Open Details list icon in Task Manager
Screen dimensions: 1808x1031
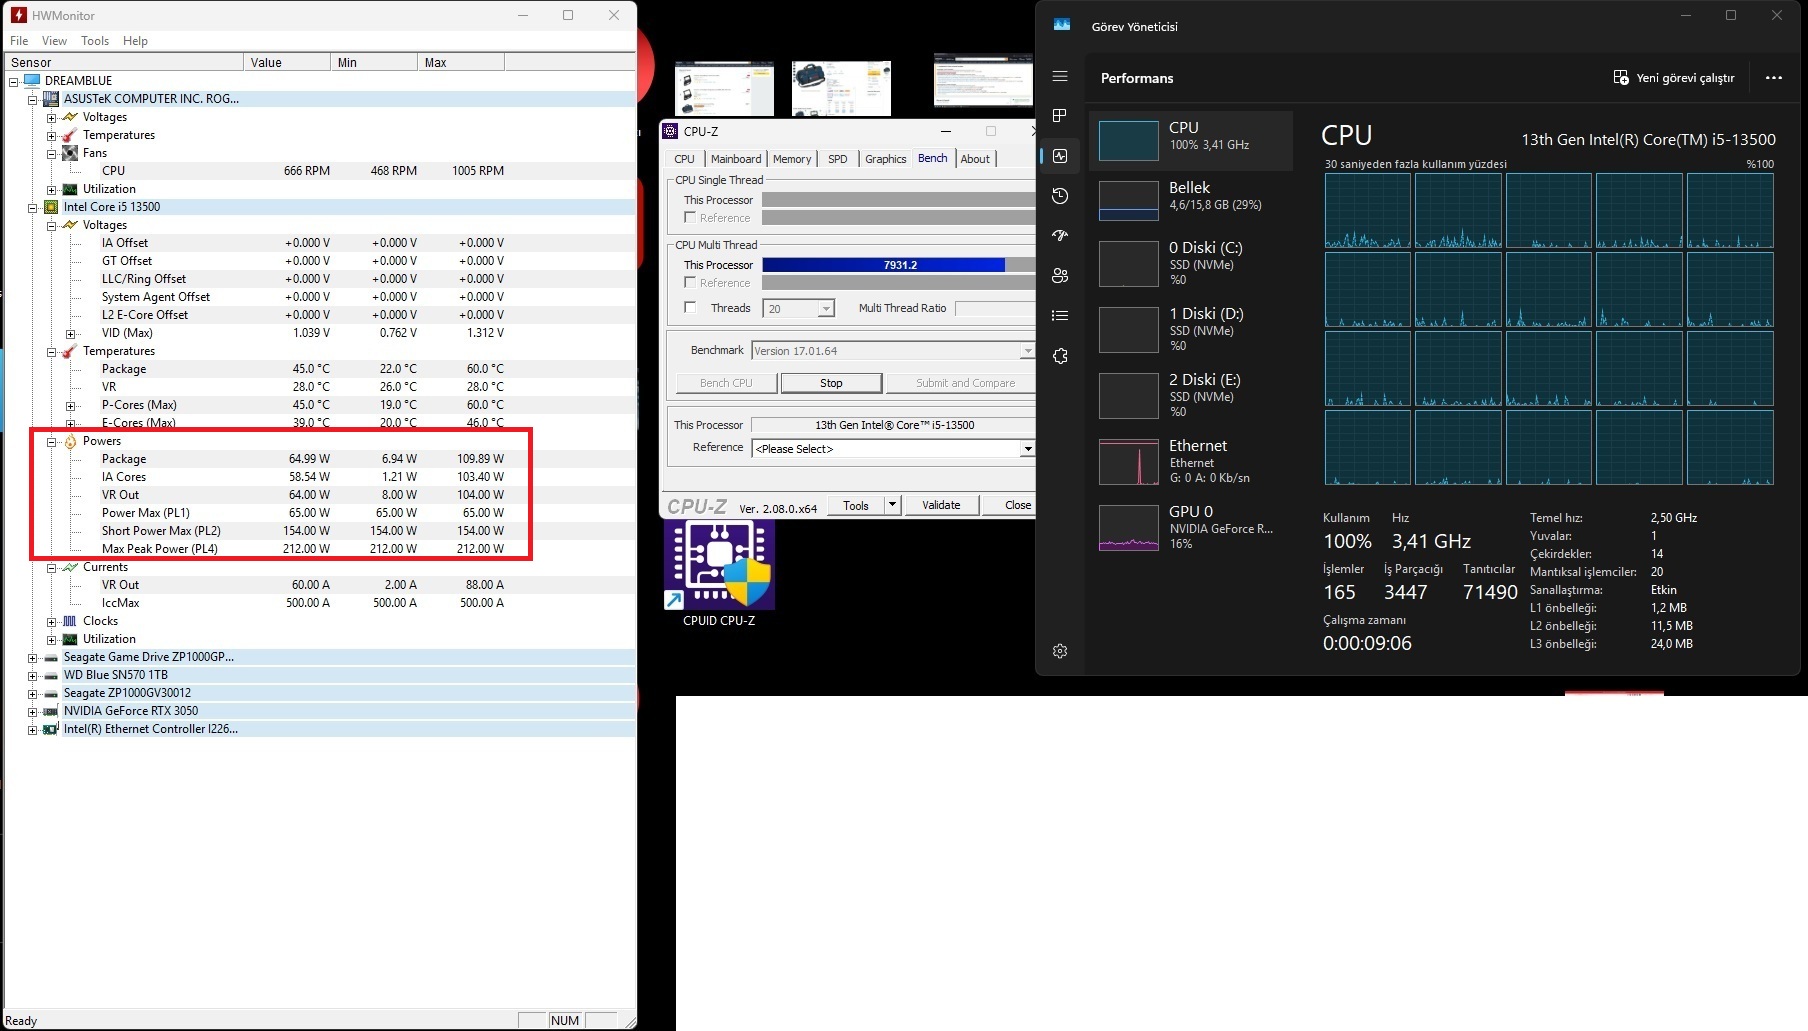click(1060, 316)
